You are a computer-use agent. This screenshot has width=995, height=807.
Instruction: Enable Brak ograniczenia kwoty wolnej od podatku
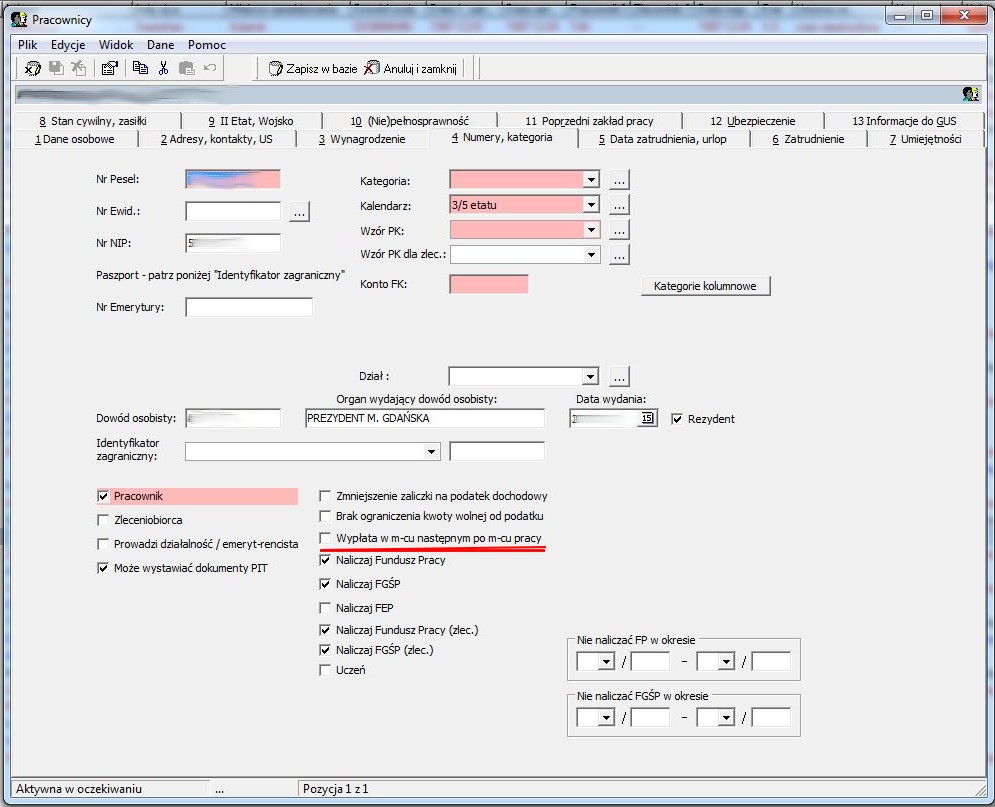(325, 516)
